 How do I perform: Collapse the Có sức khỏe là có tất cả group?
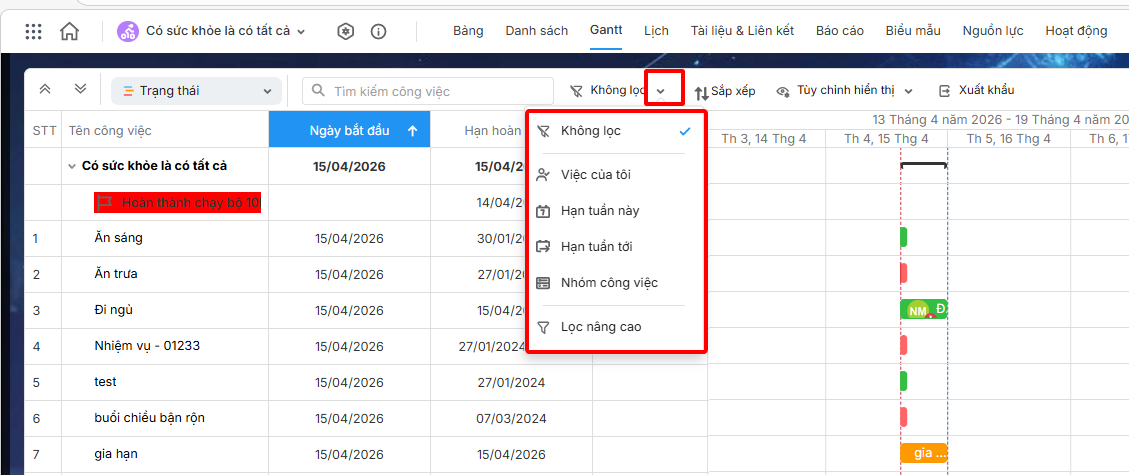coord(72,166)
